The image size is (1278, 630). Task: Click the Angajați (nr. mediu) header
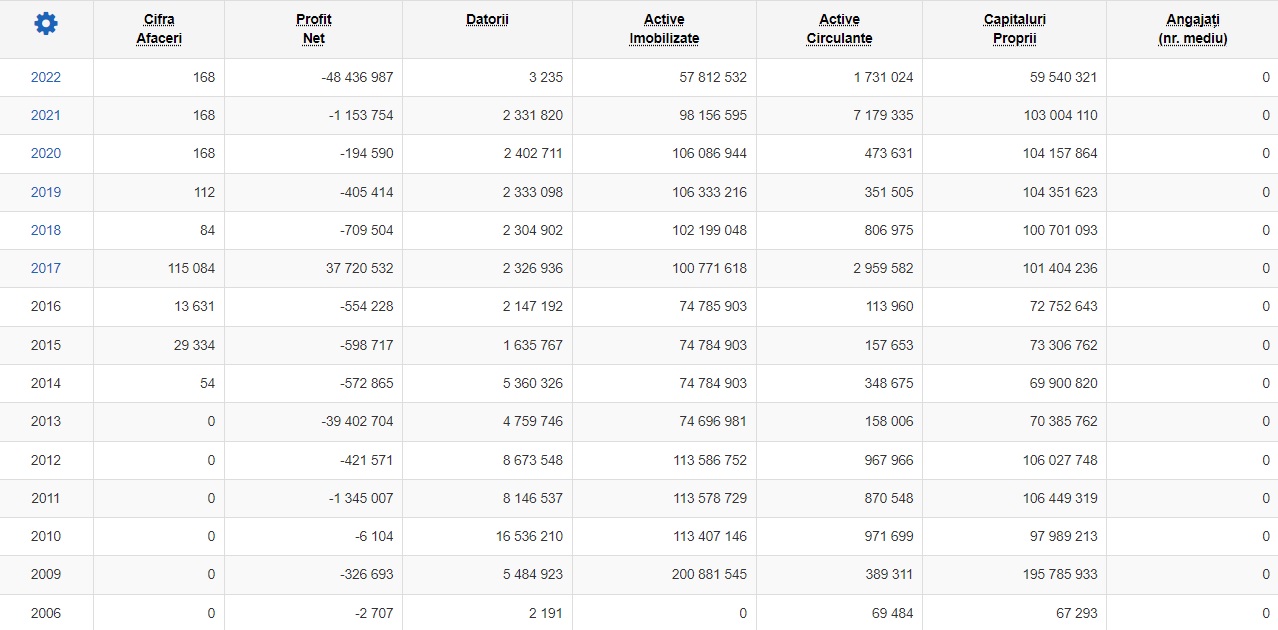tap(1192, 29)
